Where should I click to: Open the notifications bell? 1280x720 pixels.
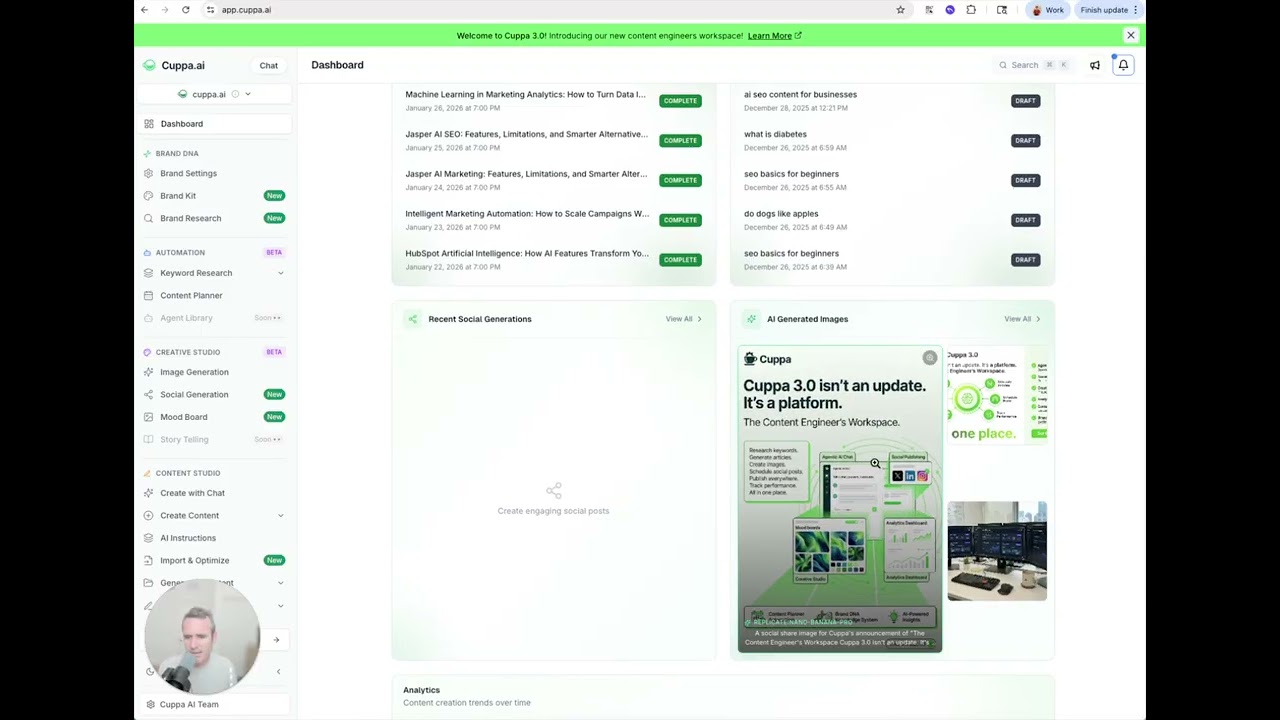click(1123, 65)
